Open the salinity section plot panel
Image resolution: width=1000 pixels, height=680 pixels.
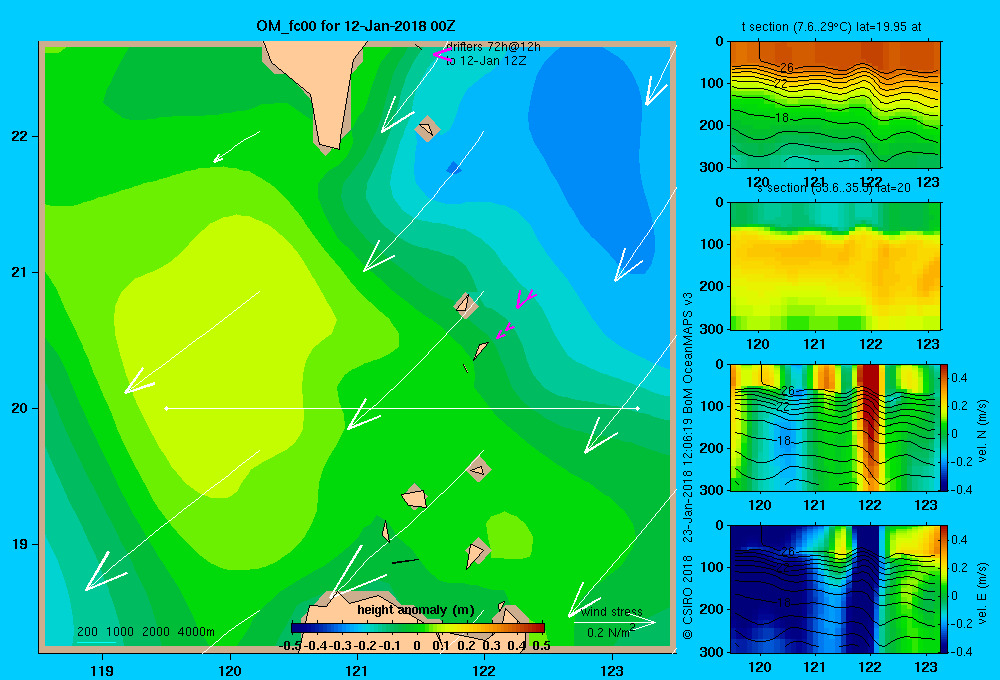click(x=835, y=266)
